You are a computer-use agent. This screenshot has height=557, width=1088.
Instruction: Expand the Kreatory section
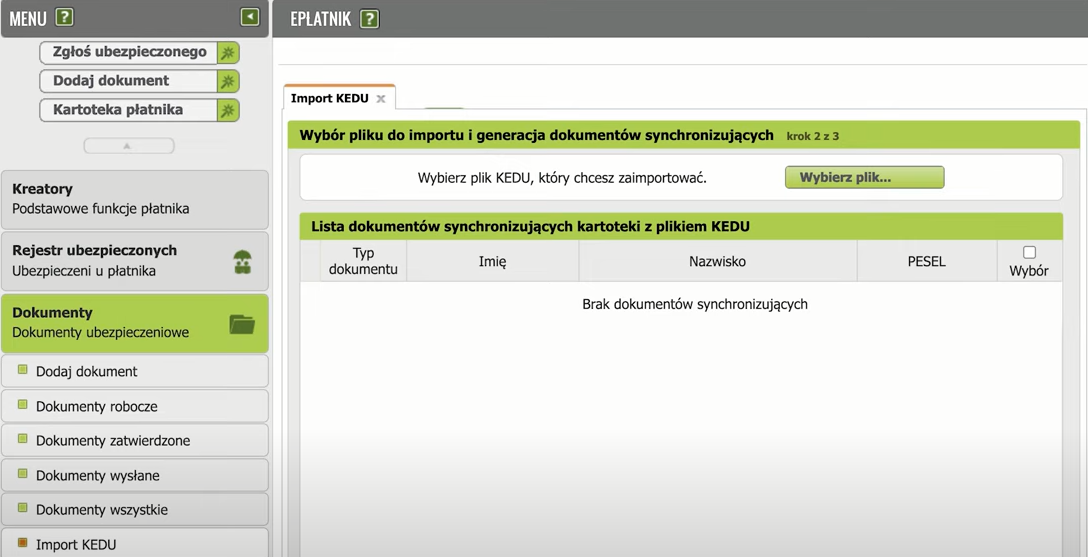point(135,199)
